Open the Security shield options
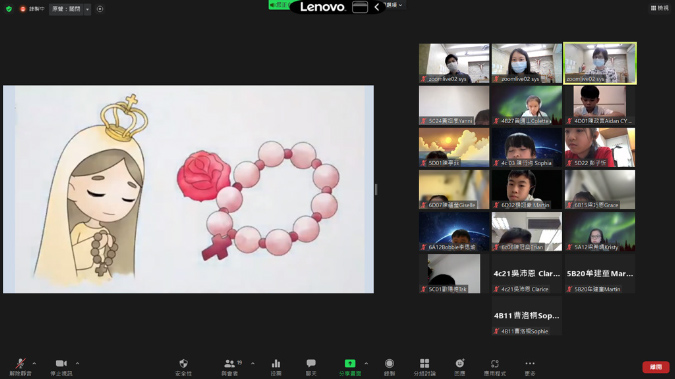The height and width of the screenshot is (379, 675). [183, 367]
